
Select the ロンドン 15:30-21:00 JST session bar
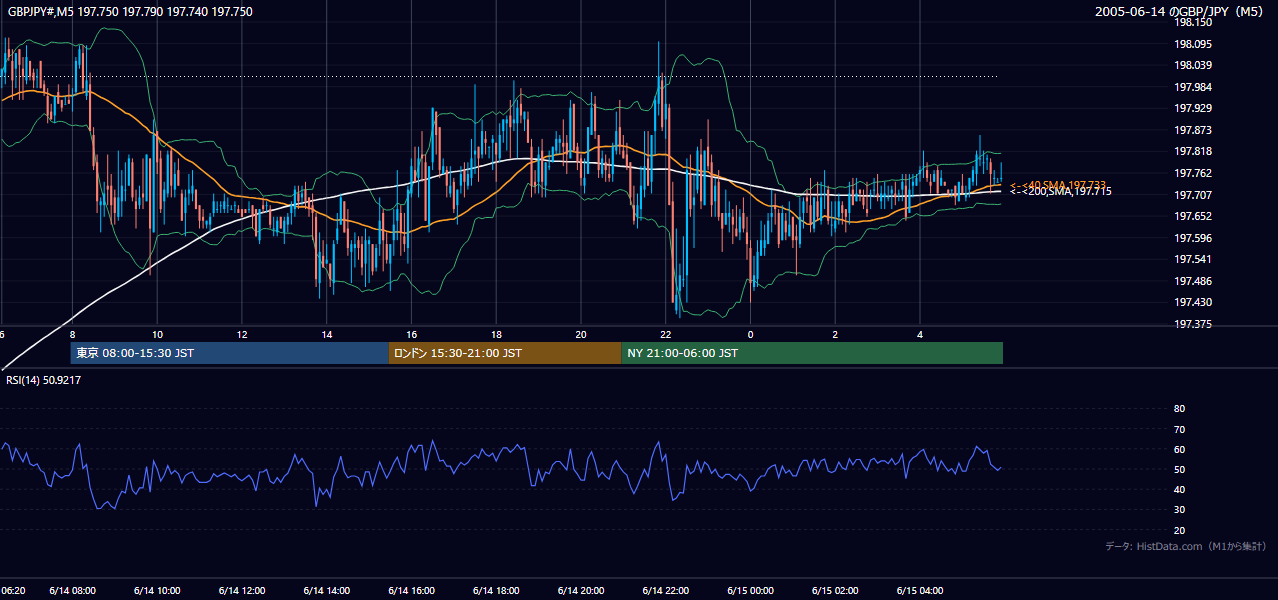tap(505, 353)
